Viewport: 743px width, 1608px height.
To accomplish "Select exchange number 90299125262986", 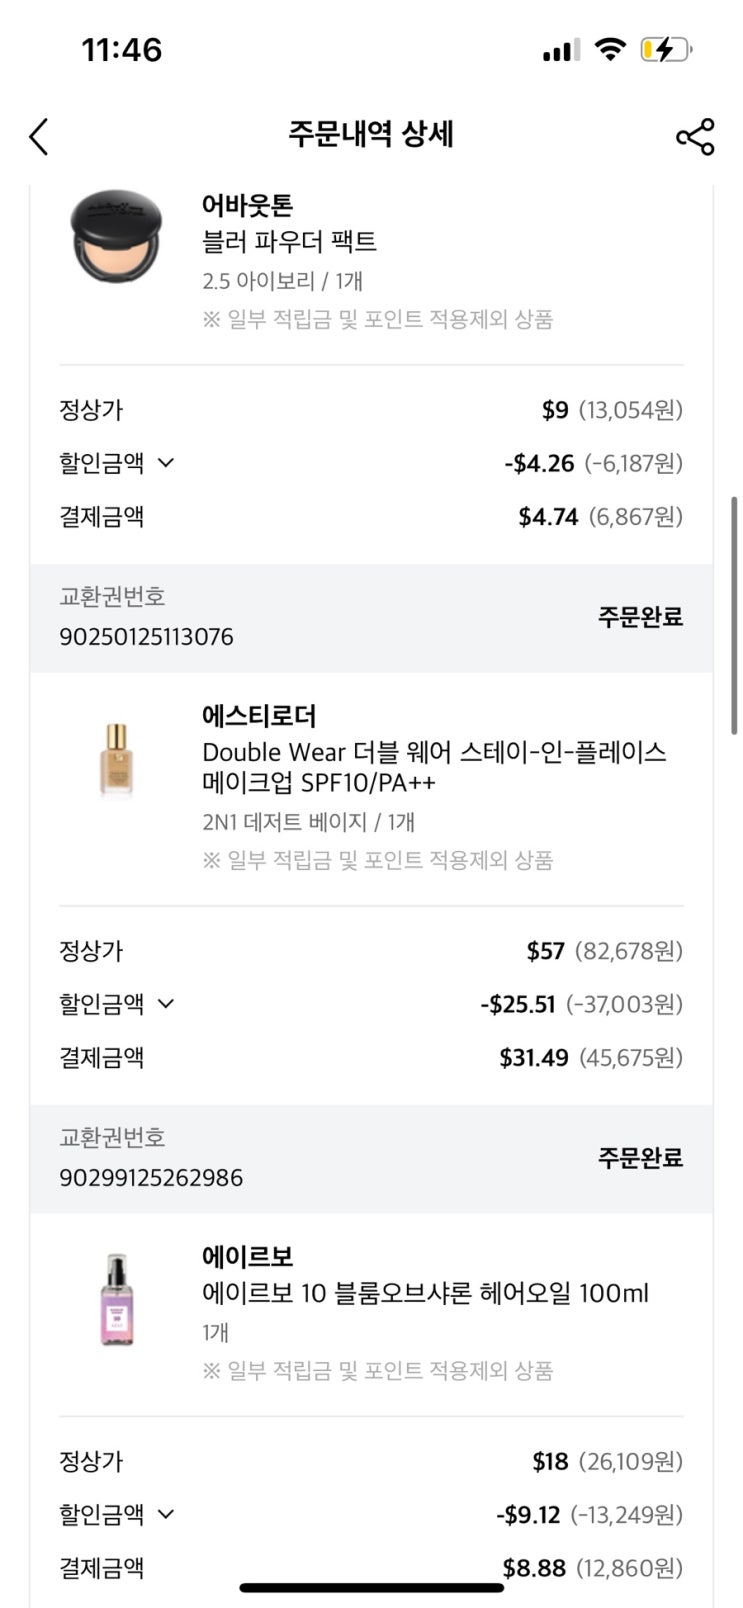I will [x=151, y=1178].
